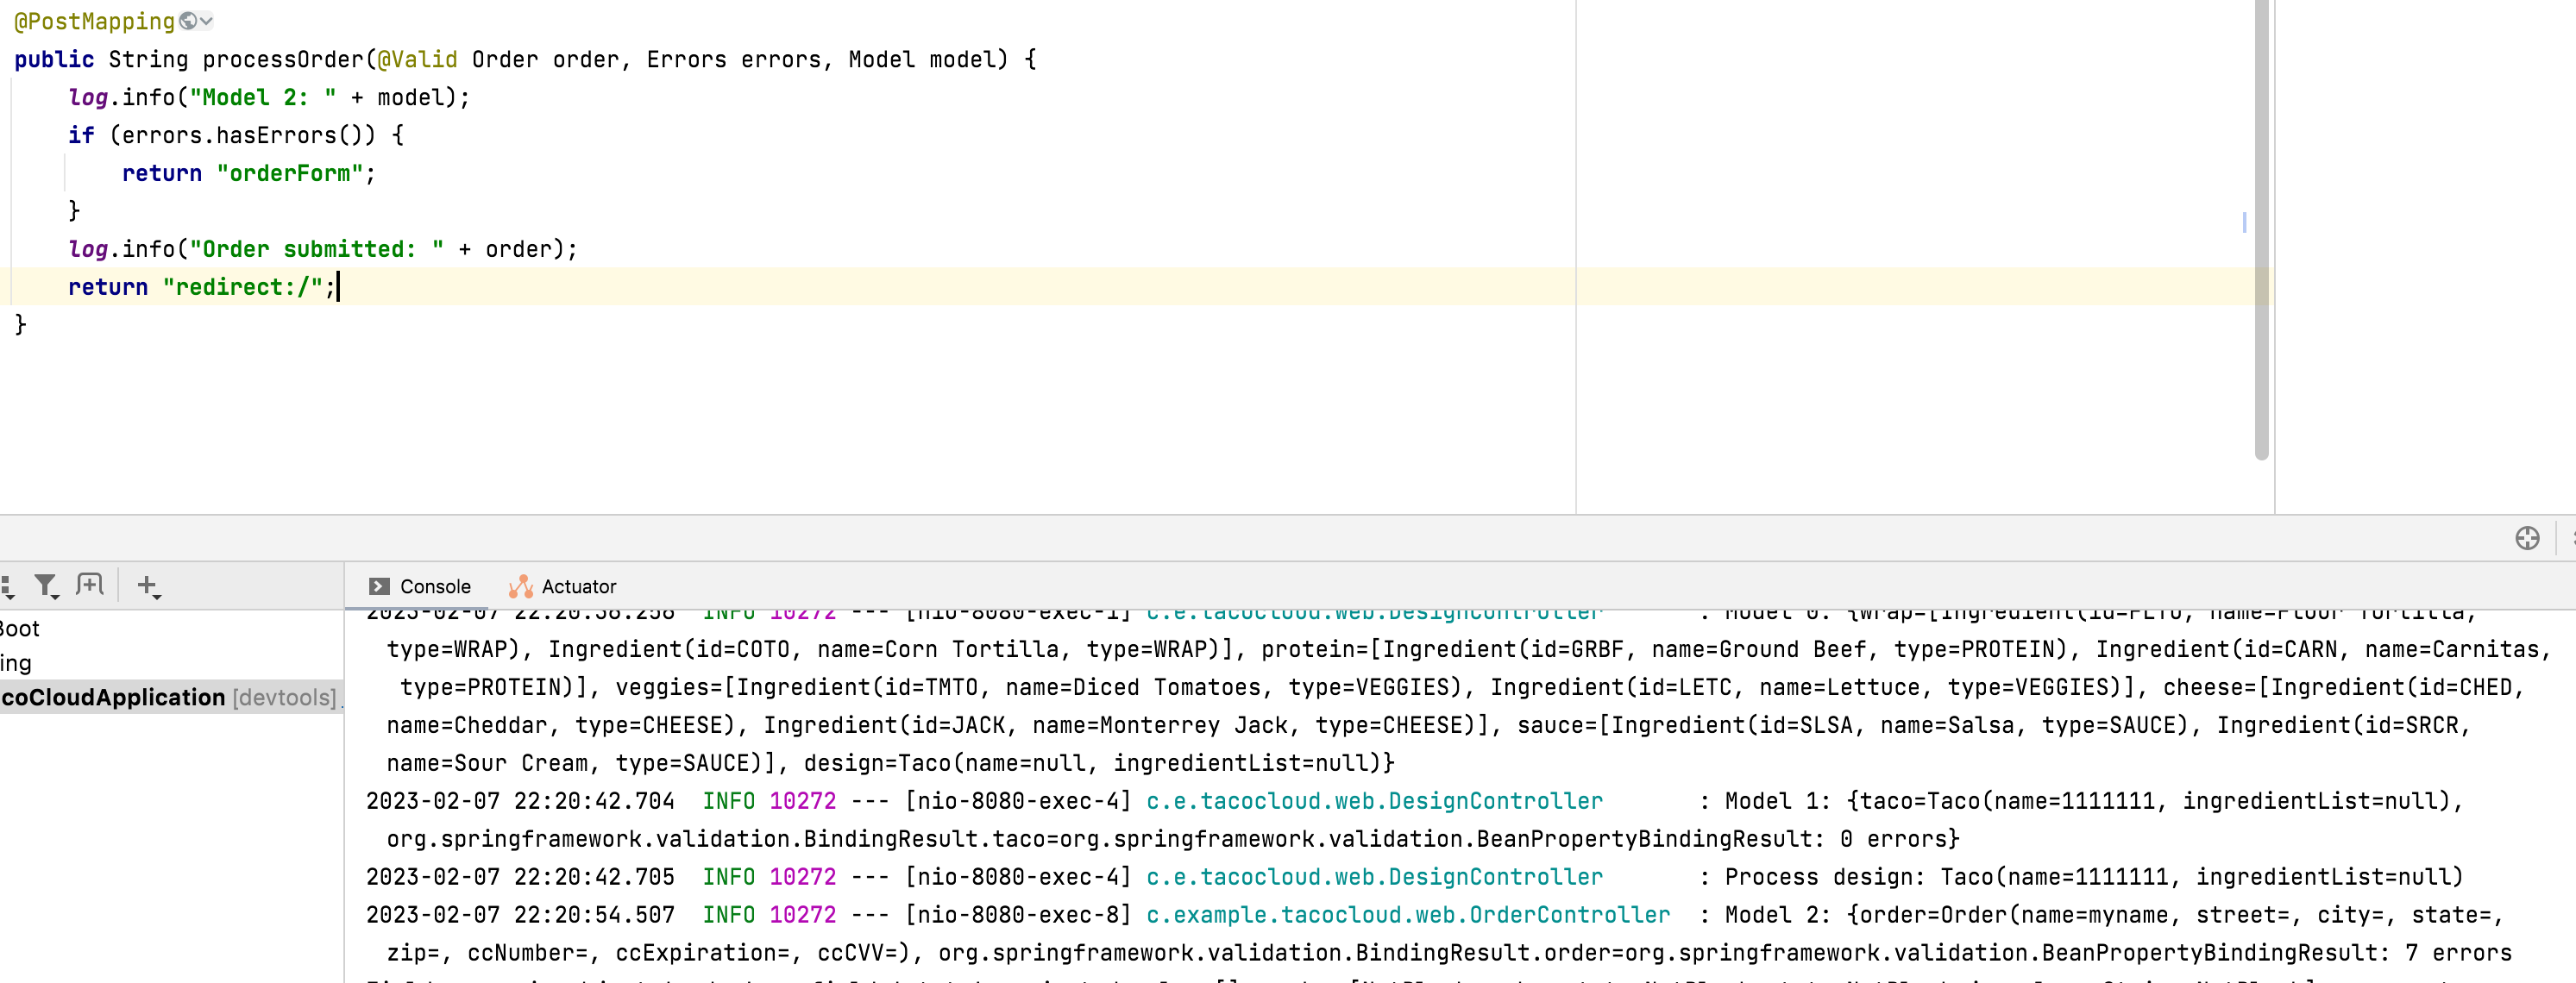Image resolution: width=2576 pixels, height=983 pixels.
Task: Switch to the Actuator tab
Action: pos(578,586)
